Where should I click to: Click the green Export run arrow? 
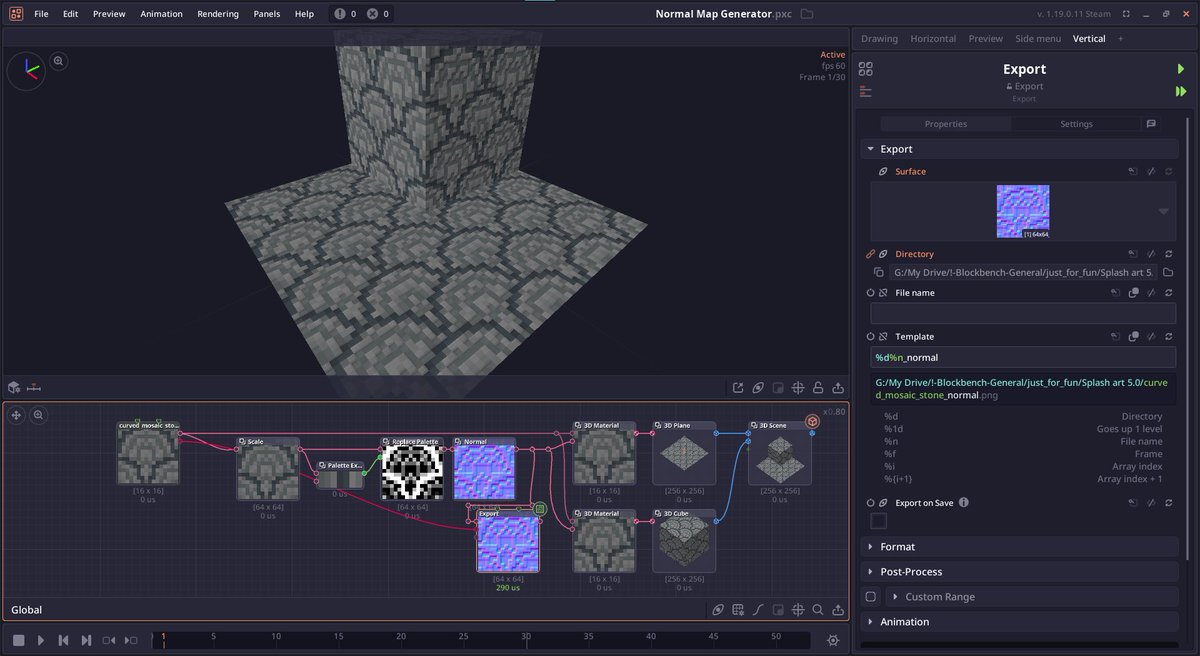[1181, 69]
